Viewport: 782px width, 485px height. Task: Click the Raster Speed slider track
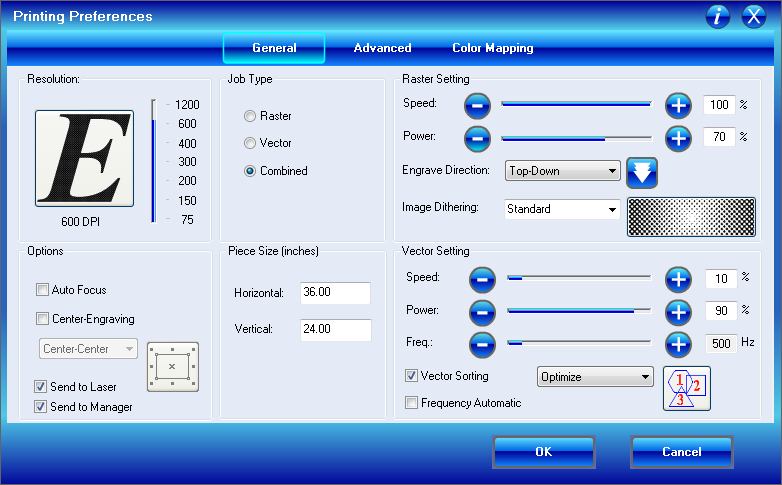577,104
